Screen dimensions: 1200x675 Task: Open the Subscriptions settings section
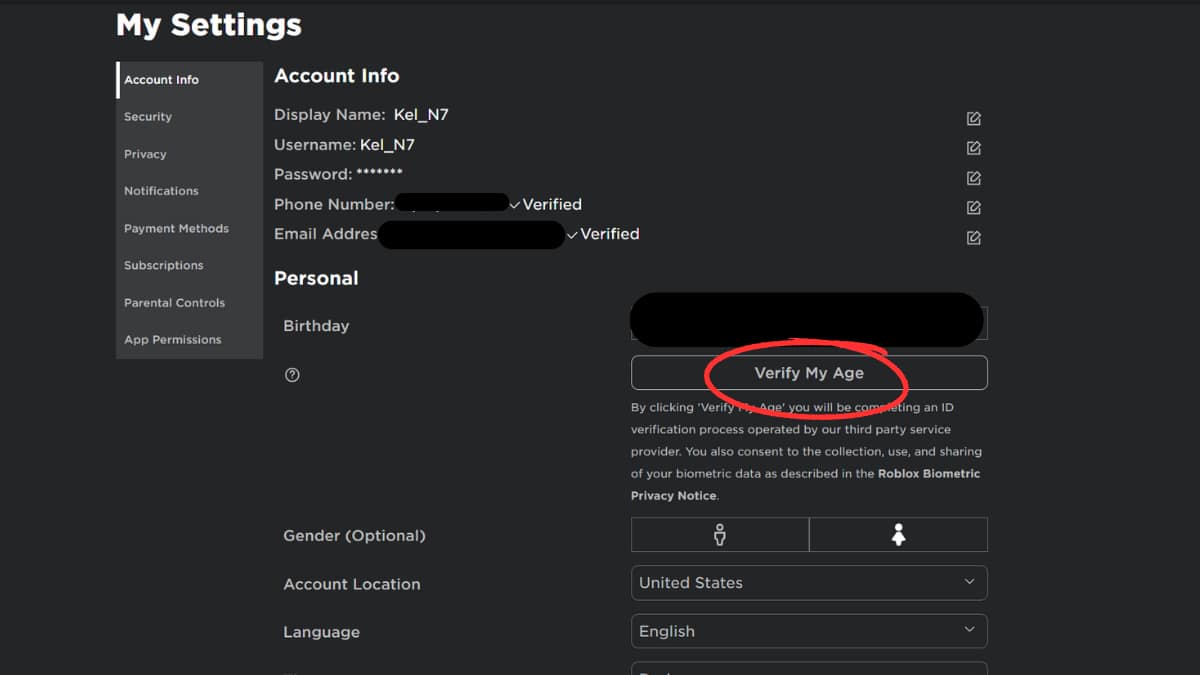163,265
